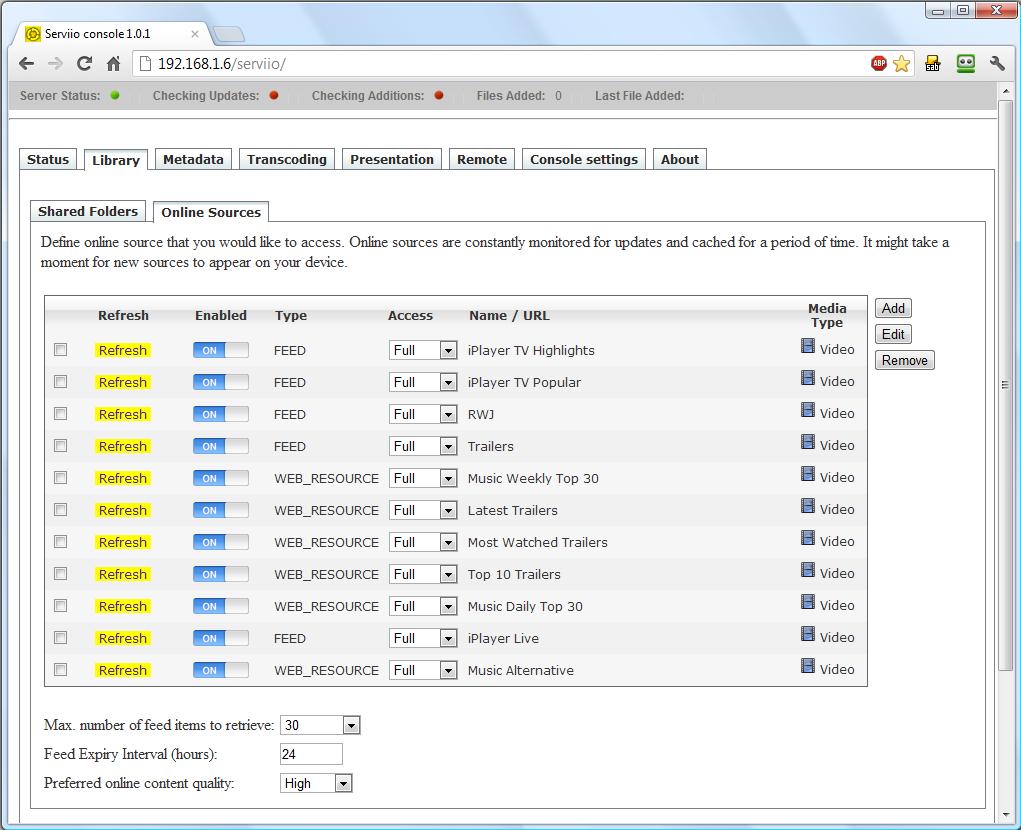Screen dimensions: 1021x830
Task: Click the film icon for iPlayer TV Highlights
Action: coord(808,346)
